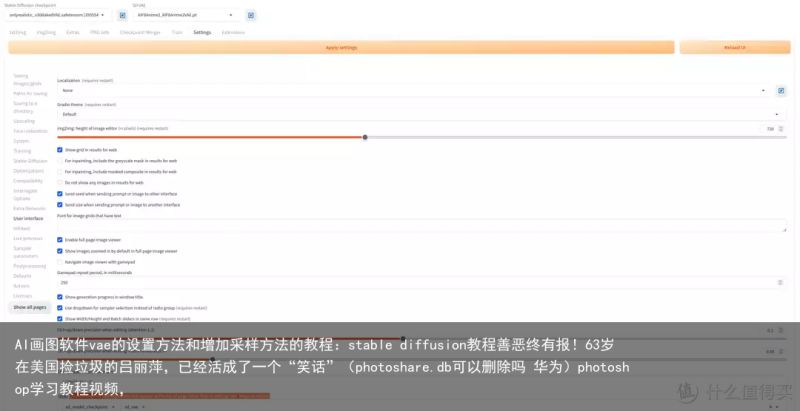The image size is (800, 411).
Task: Refresh the Stable Diffusion checkpoint list
Action: pos(122,15)
